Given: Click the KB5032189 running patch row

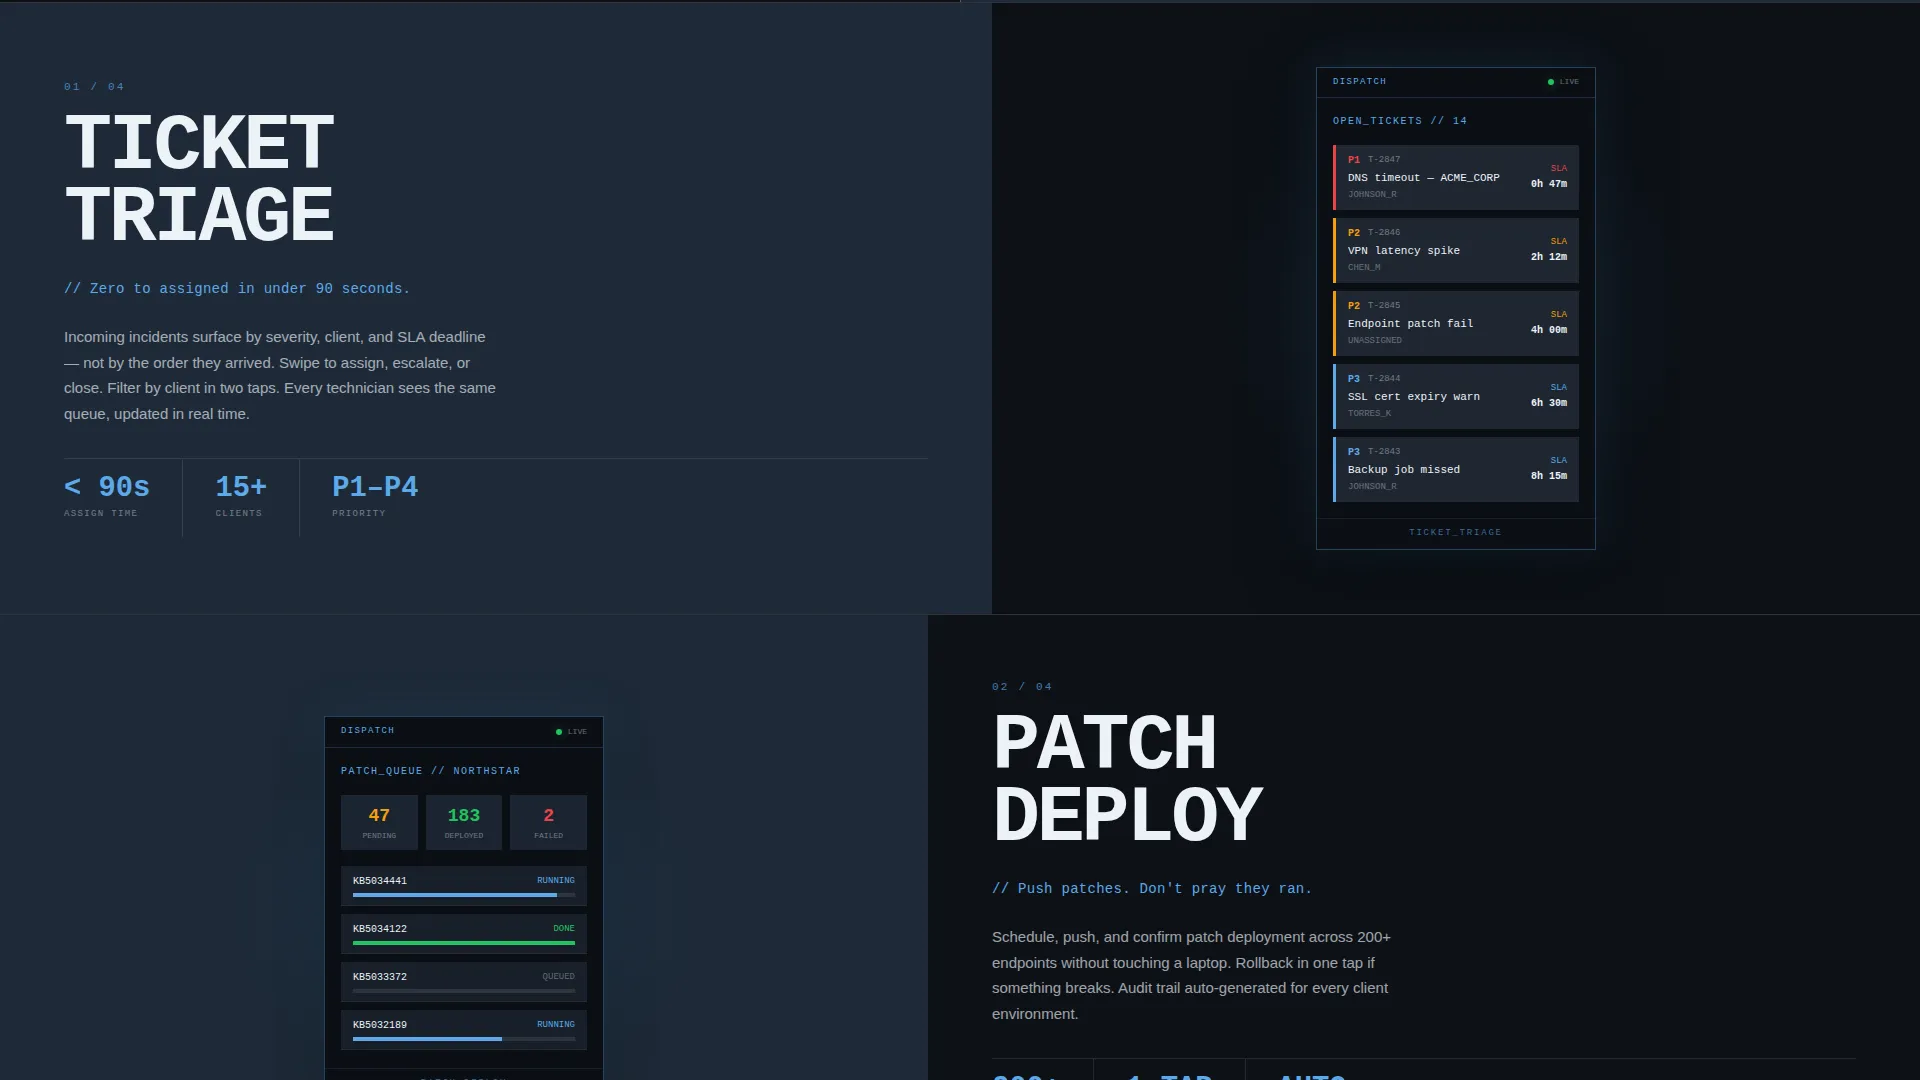Looking at the screenshot, I should (464, 1030).
